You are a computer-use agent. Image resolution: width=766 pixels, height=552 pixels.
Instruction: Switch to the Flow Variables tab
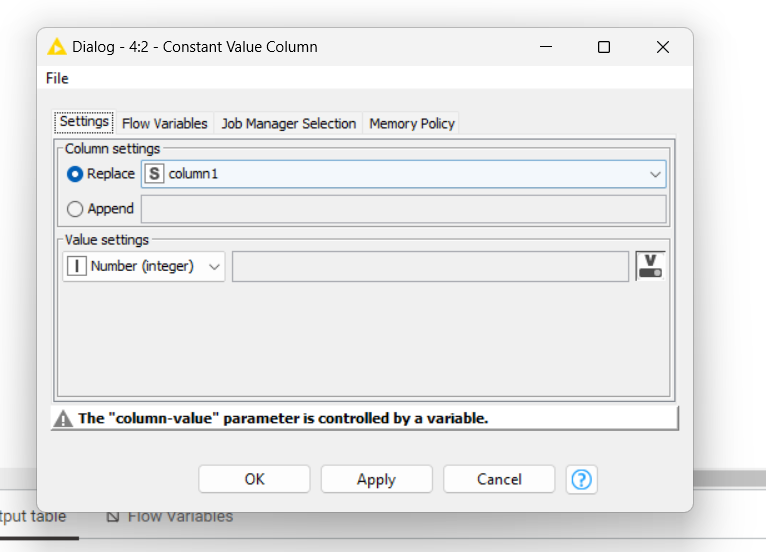coord(165,124)
